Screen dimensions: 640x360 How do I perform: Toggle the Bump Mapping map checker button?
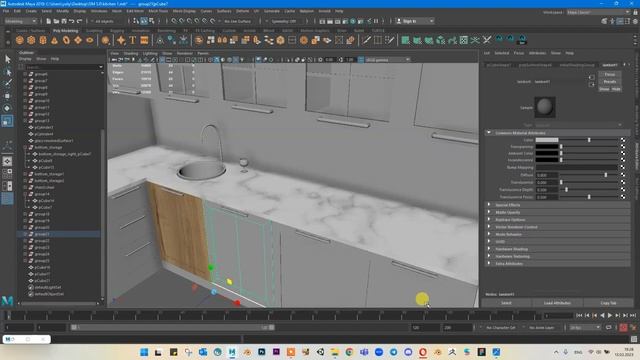pyautogui.click(x=623, y=167)
